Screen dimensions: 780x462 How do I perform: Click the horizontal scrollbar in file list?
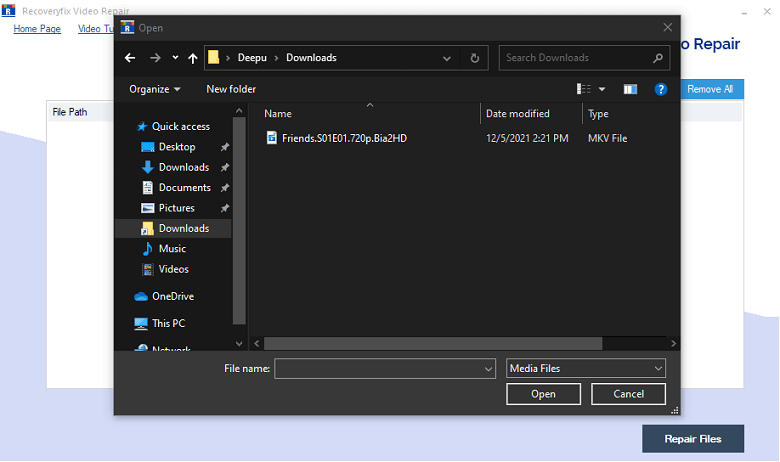[x=433, y=343]
